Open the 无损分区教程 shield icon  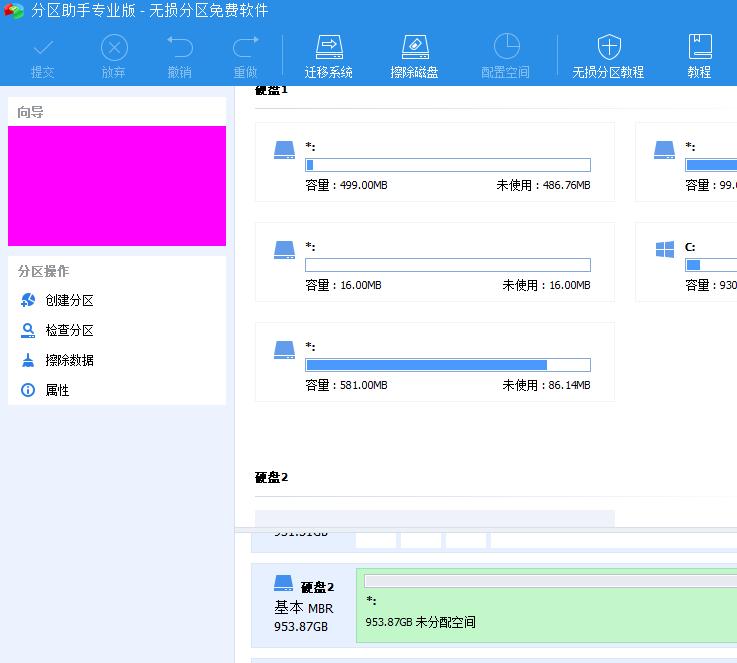coord(609,47)
